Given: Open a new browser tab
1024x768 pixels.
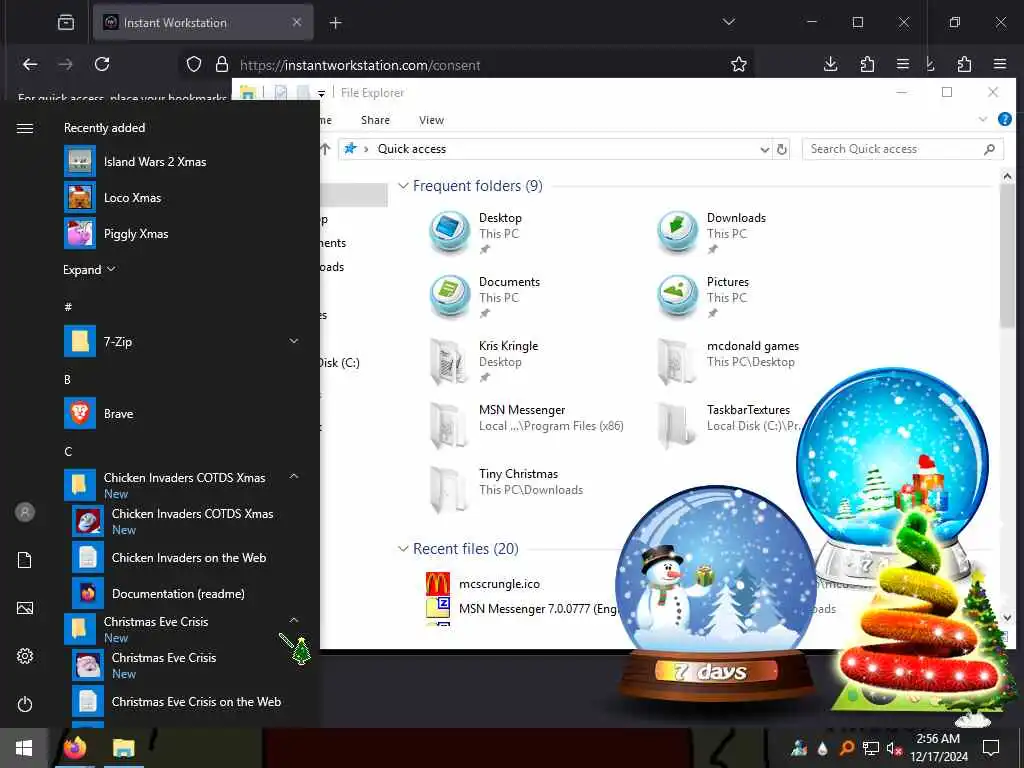Looking at the screenshot, I should click(336, 23).
